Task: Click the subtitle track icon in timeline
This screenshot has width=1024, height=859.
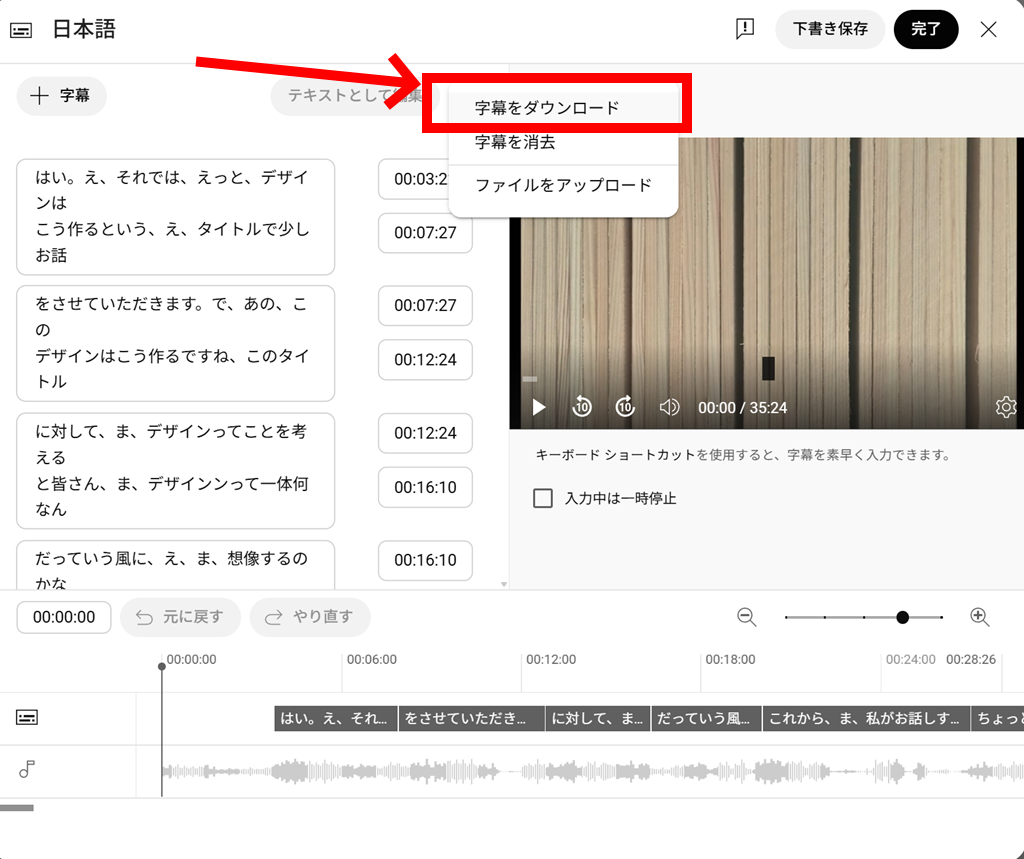Action: (27, 717)
